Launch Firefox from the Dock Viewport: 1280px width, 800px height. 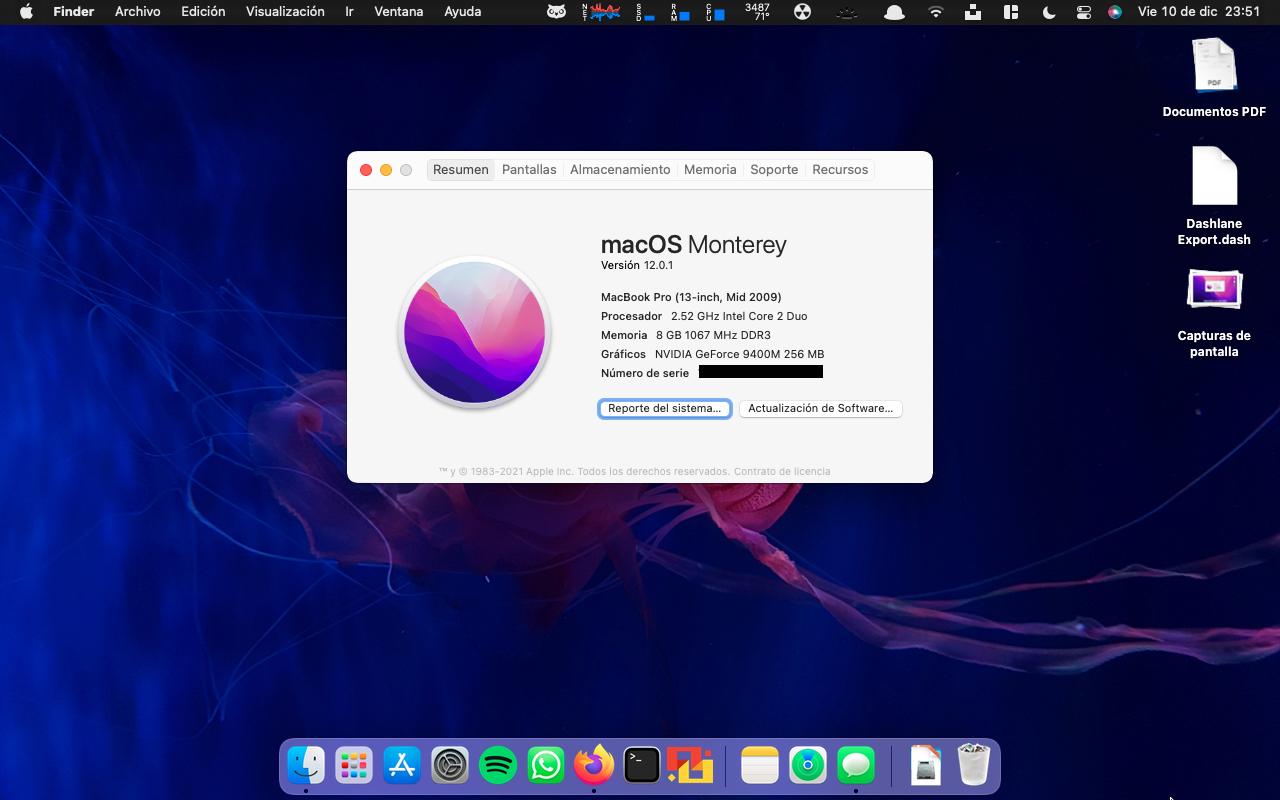click(594, 766)
